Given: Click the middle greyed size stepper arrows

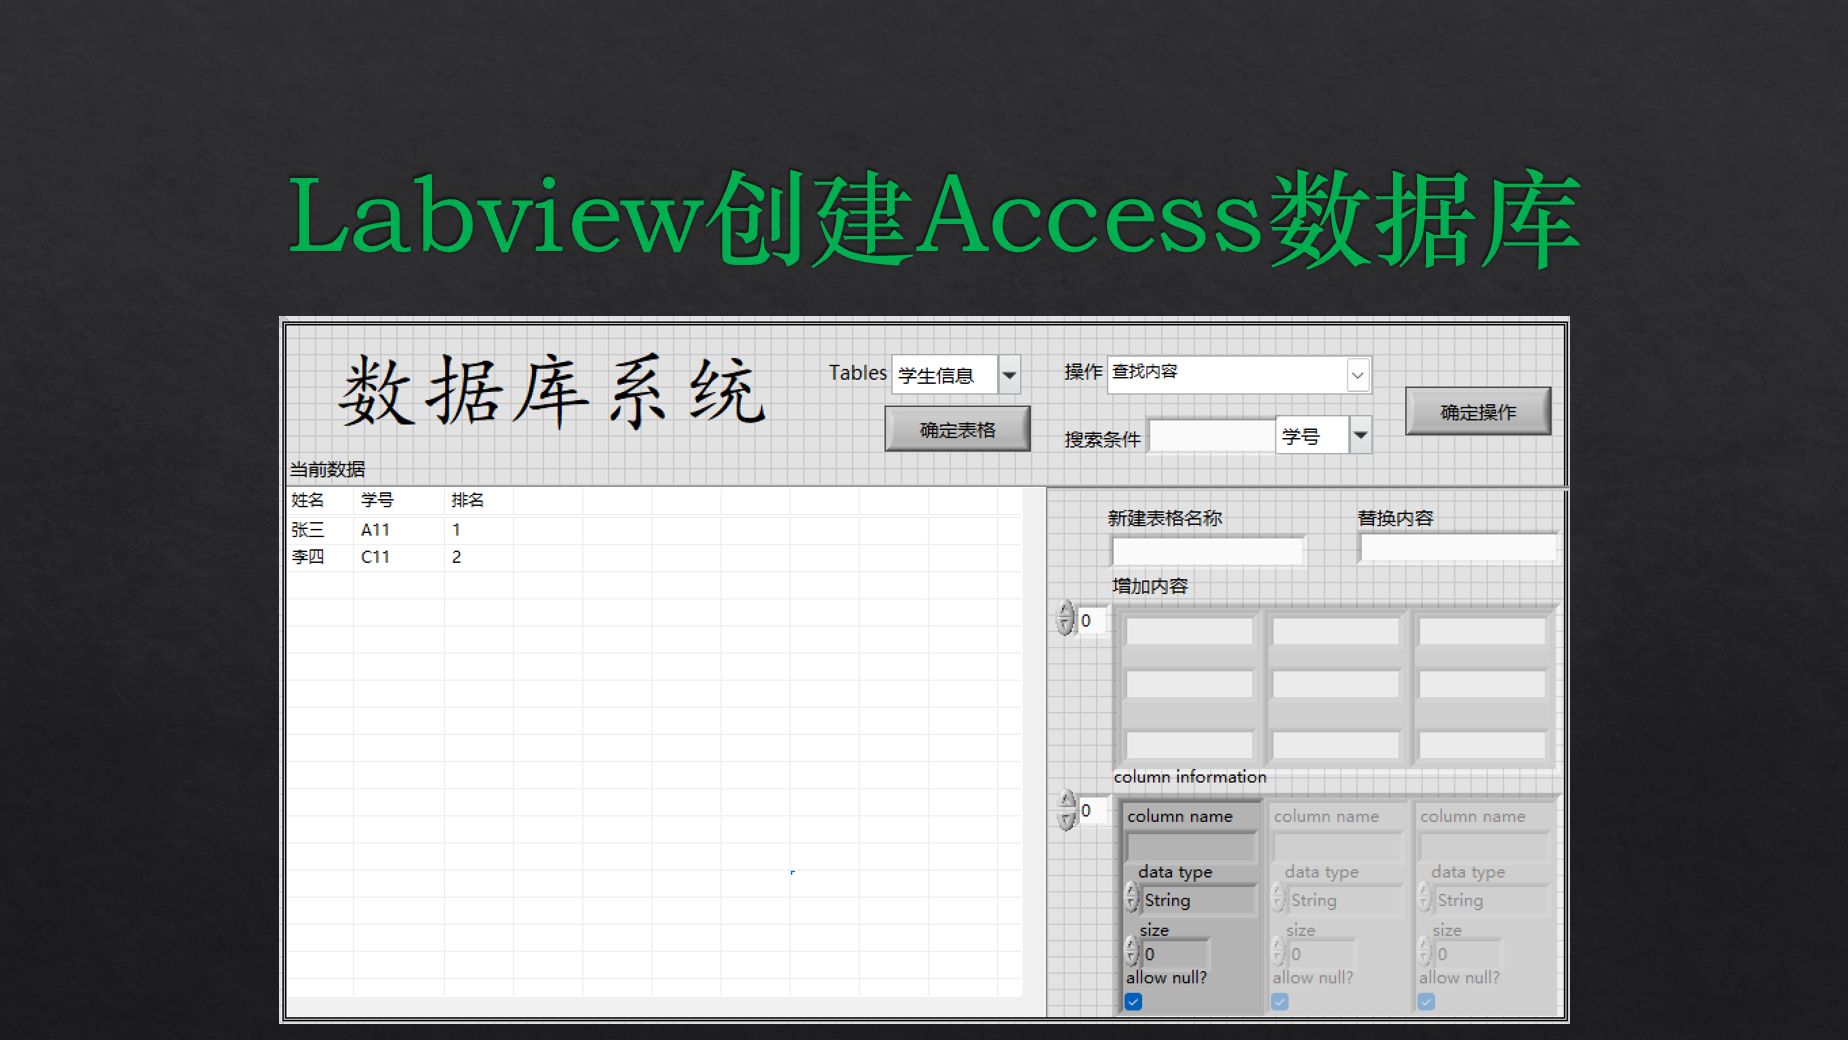Looking at the screenshot, I should click(1279, 952).
